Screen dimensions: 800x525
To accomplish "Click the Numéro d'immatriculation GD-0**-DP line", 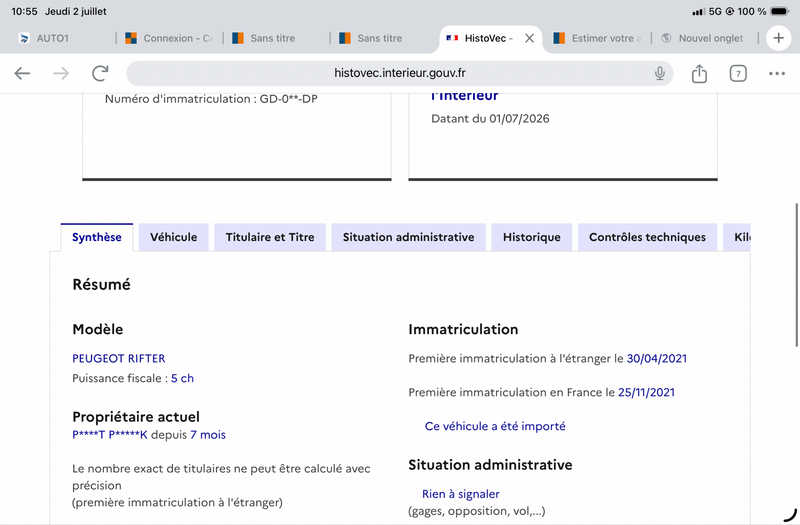I will [x=211, y=99].
